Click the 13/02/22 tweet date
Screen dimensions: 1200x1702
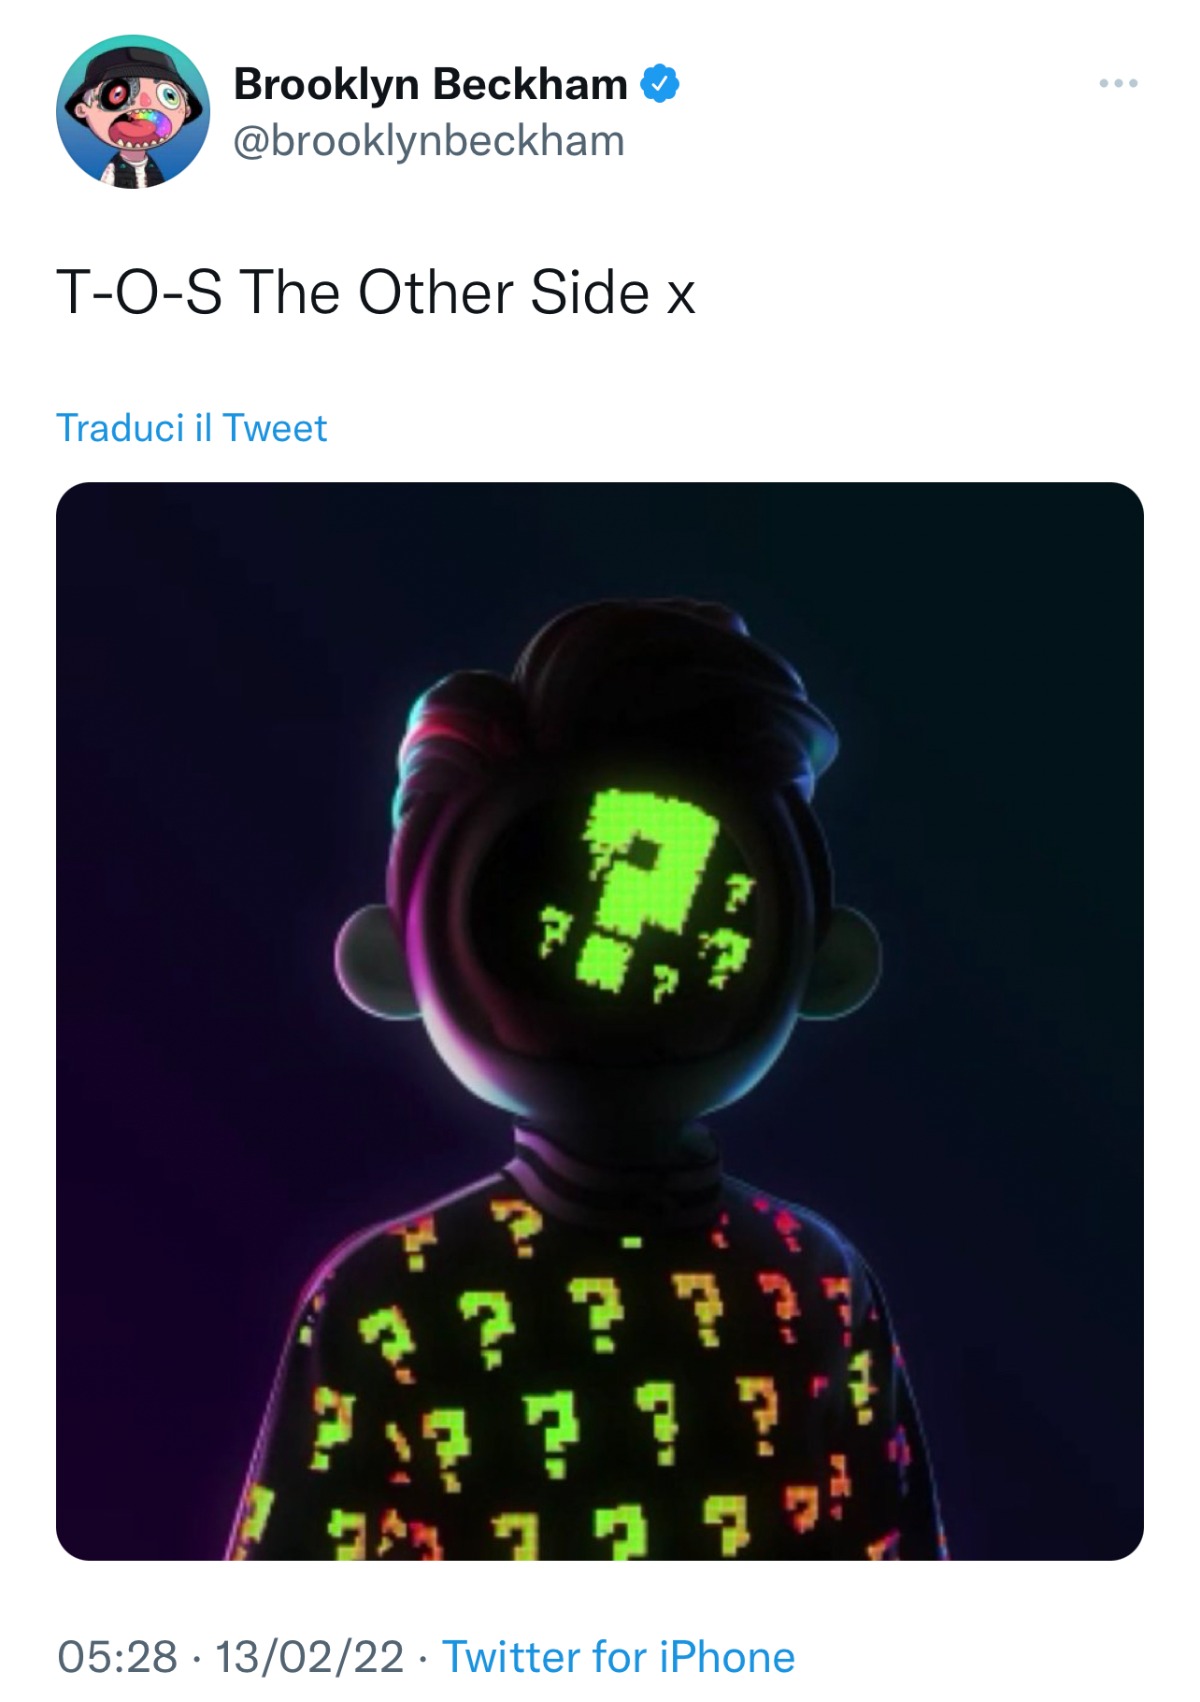[309, 1656]
